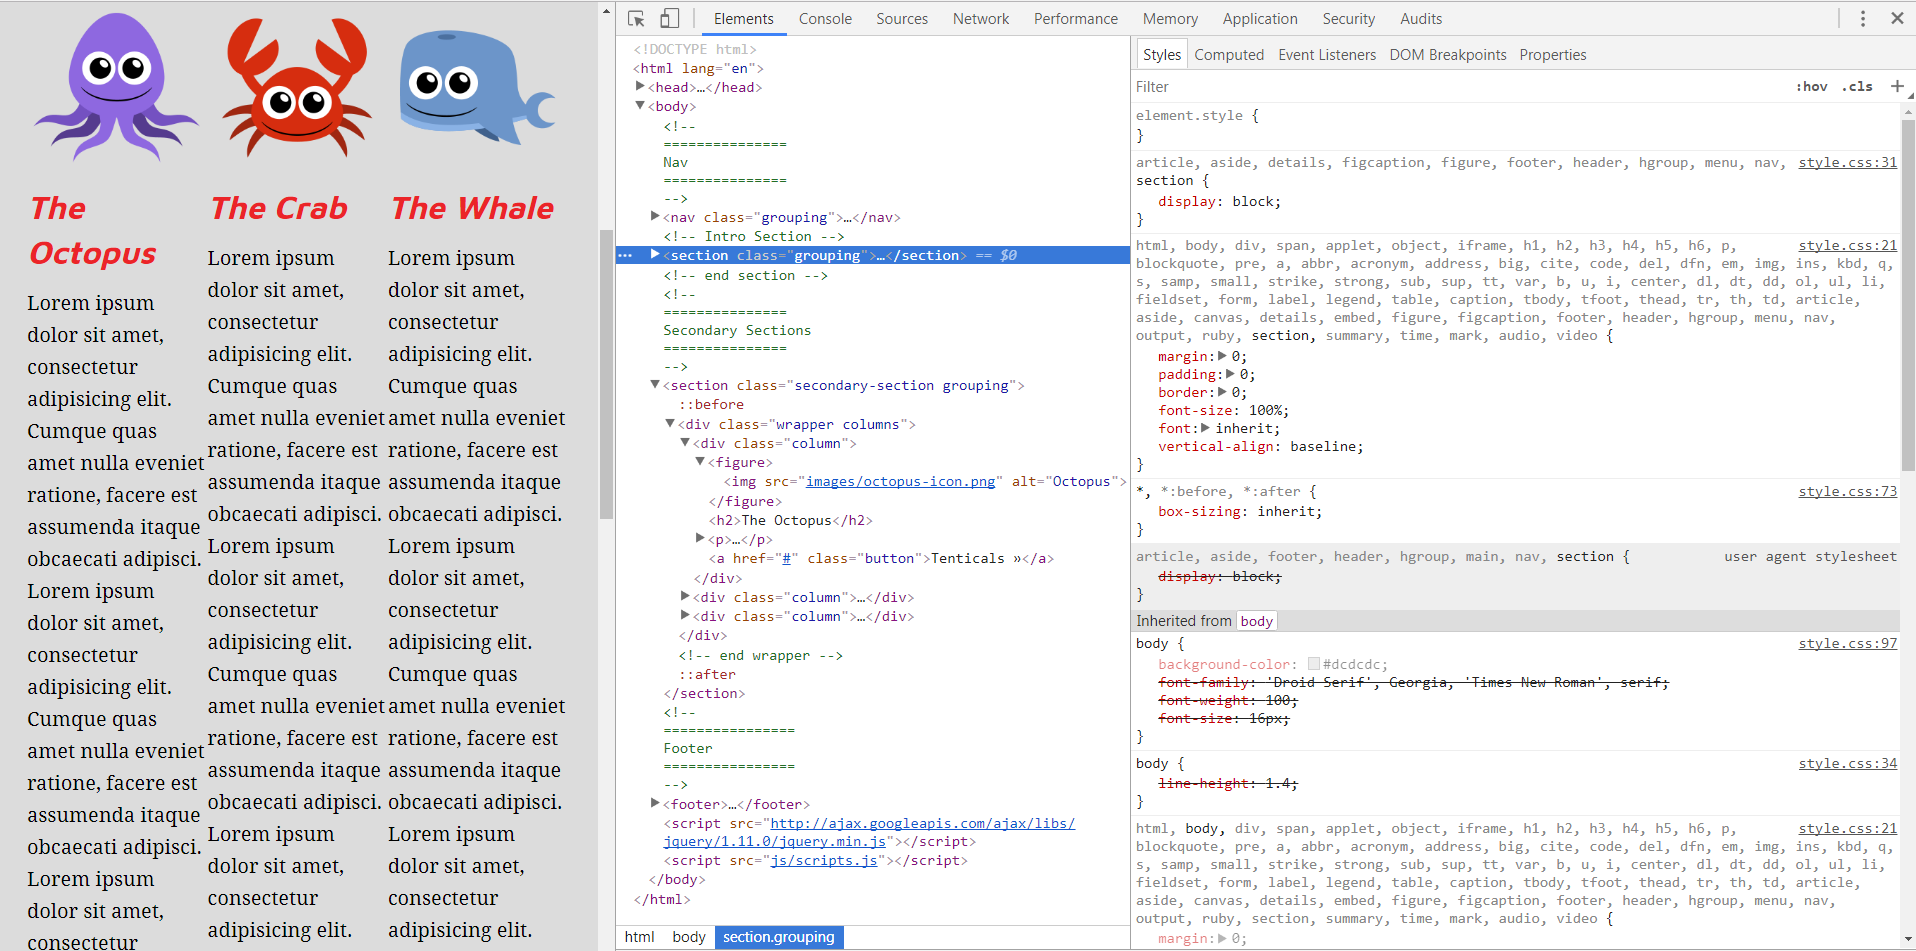The width and height of the screenshot is (1916, 951).
Task: Close the DevTools panel
Action: coord(1897,19)
